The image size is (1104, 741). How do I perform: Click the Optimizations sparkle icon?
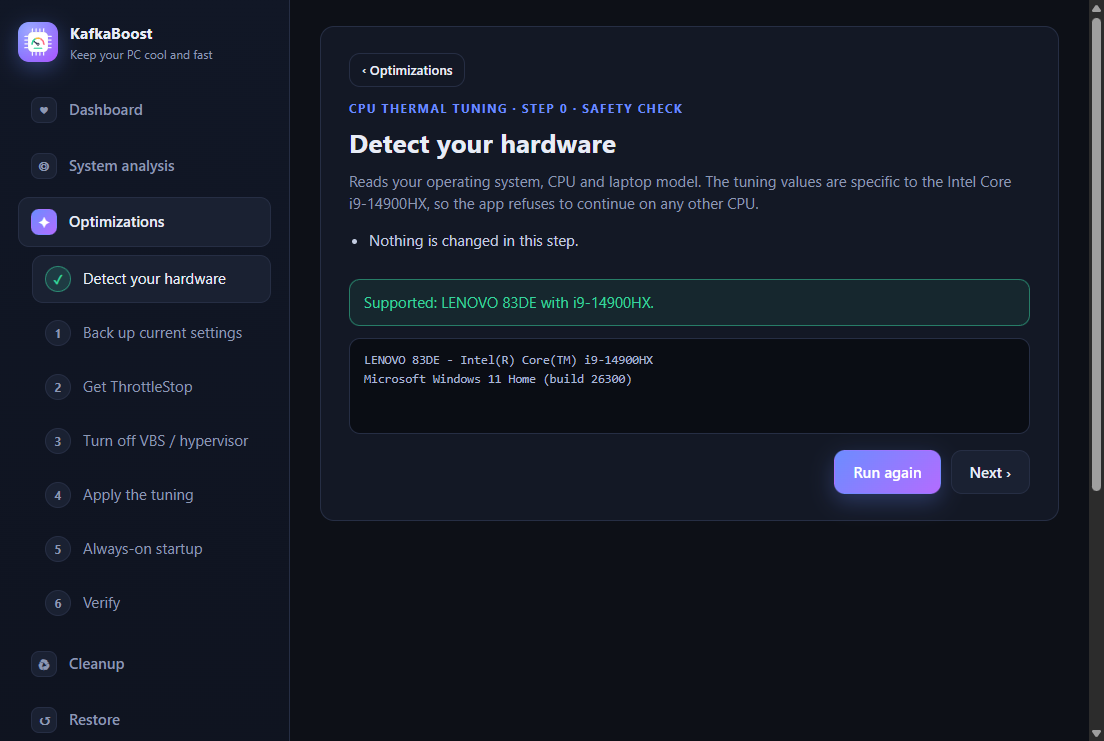point(44,222)
